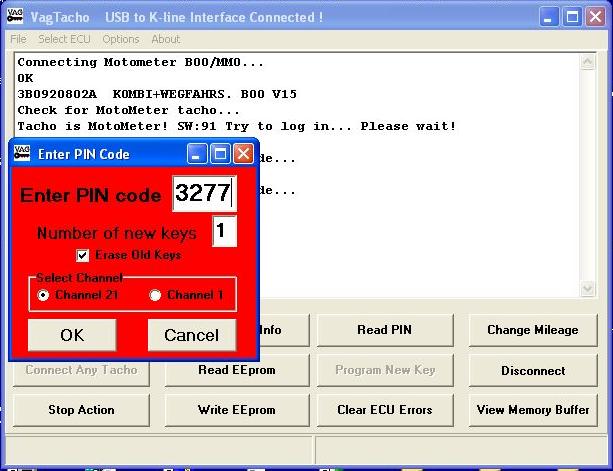
Task: Click Cancel in the PIN dialog
Action: 192,335
